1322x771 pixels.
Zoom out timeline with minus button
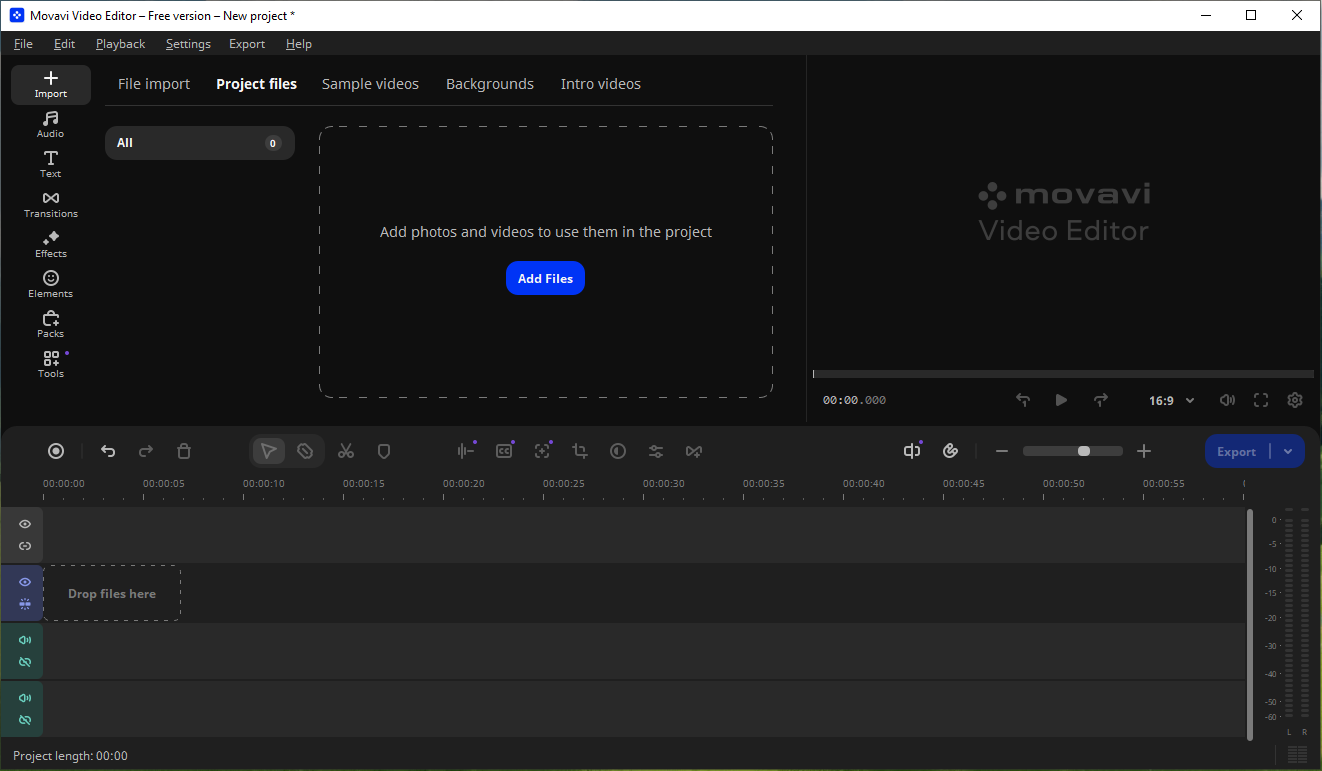(1002, 451)
